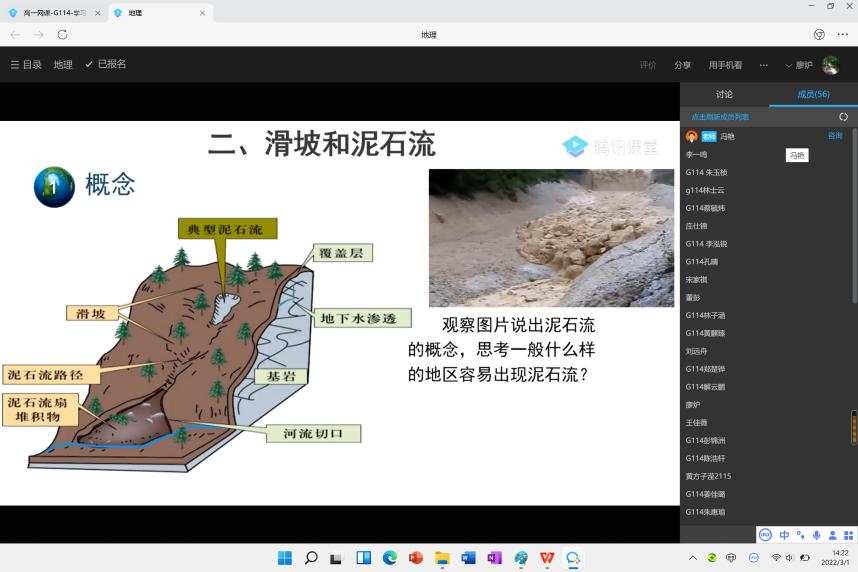Select the 成员(56) members tab
Image resolution: width=858 pixels, height=572 pixels.
click(x=813, y=94)
